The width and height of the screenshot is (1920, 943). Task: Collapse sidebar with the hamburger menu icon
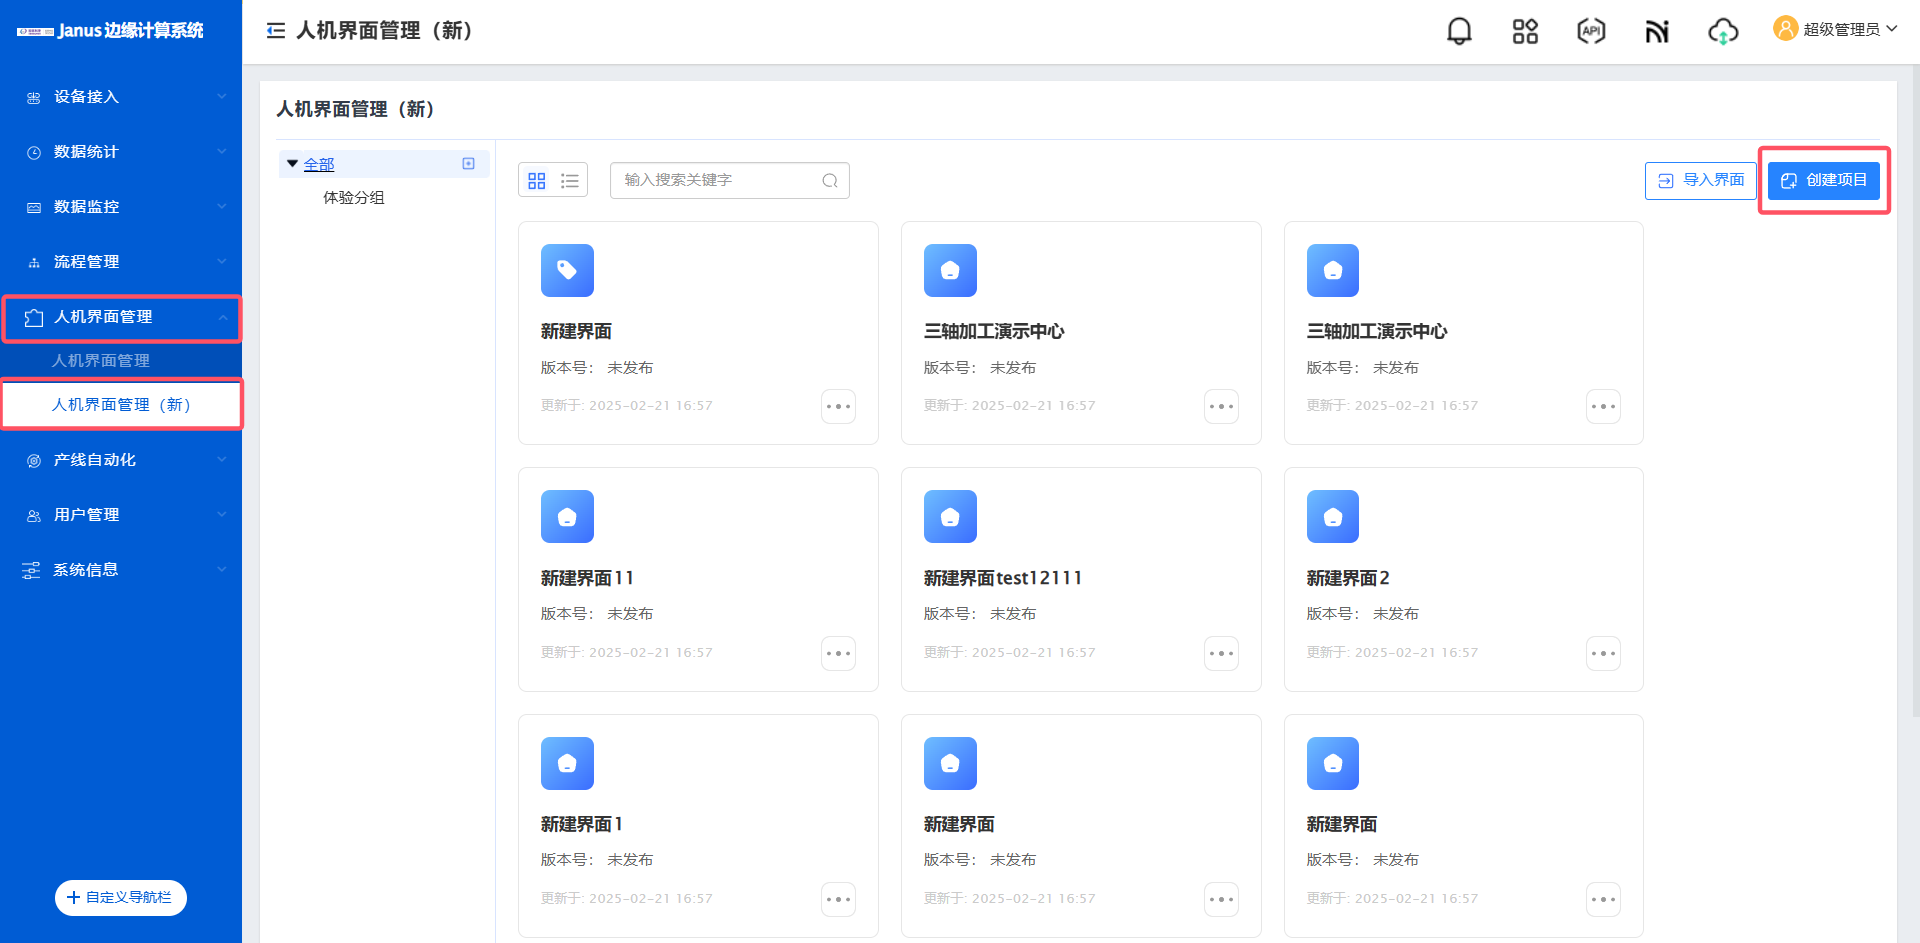pyautogui.click(x=276, y=31)
